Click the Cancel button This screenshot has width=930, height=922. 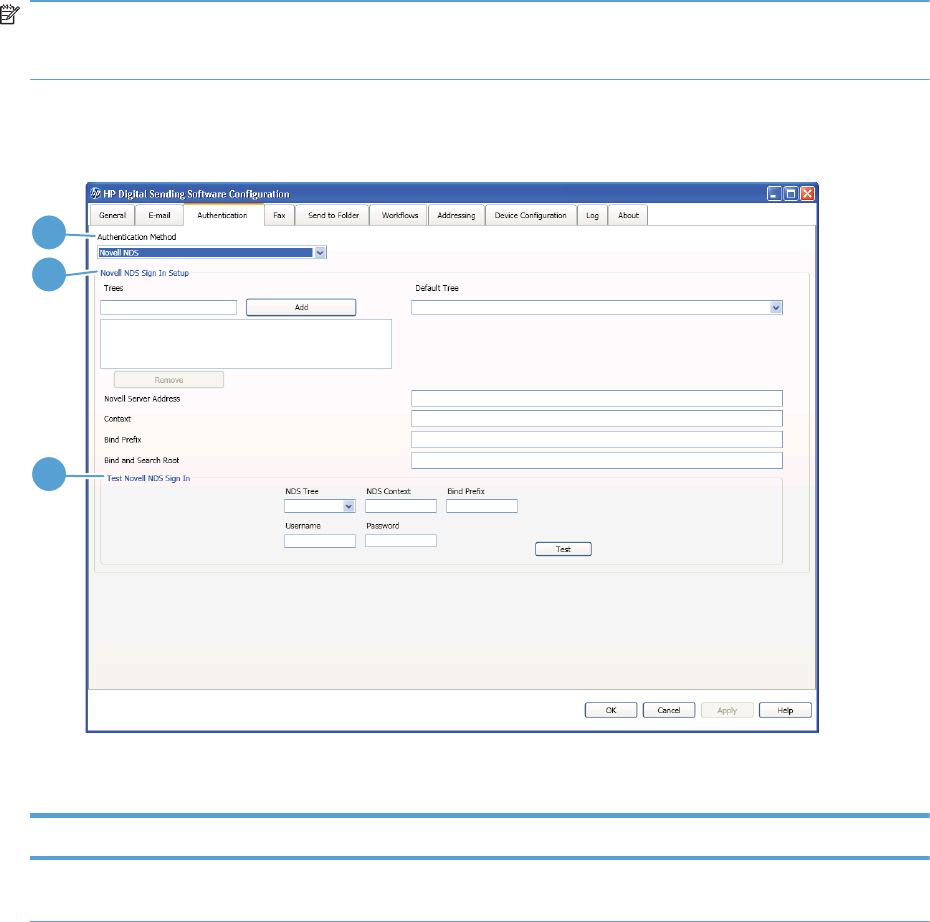(x=668, y=710)
